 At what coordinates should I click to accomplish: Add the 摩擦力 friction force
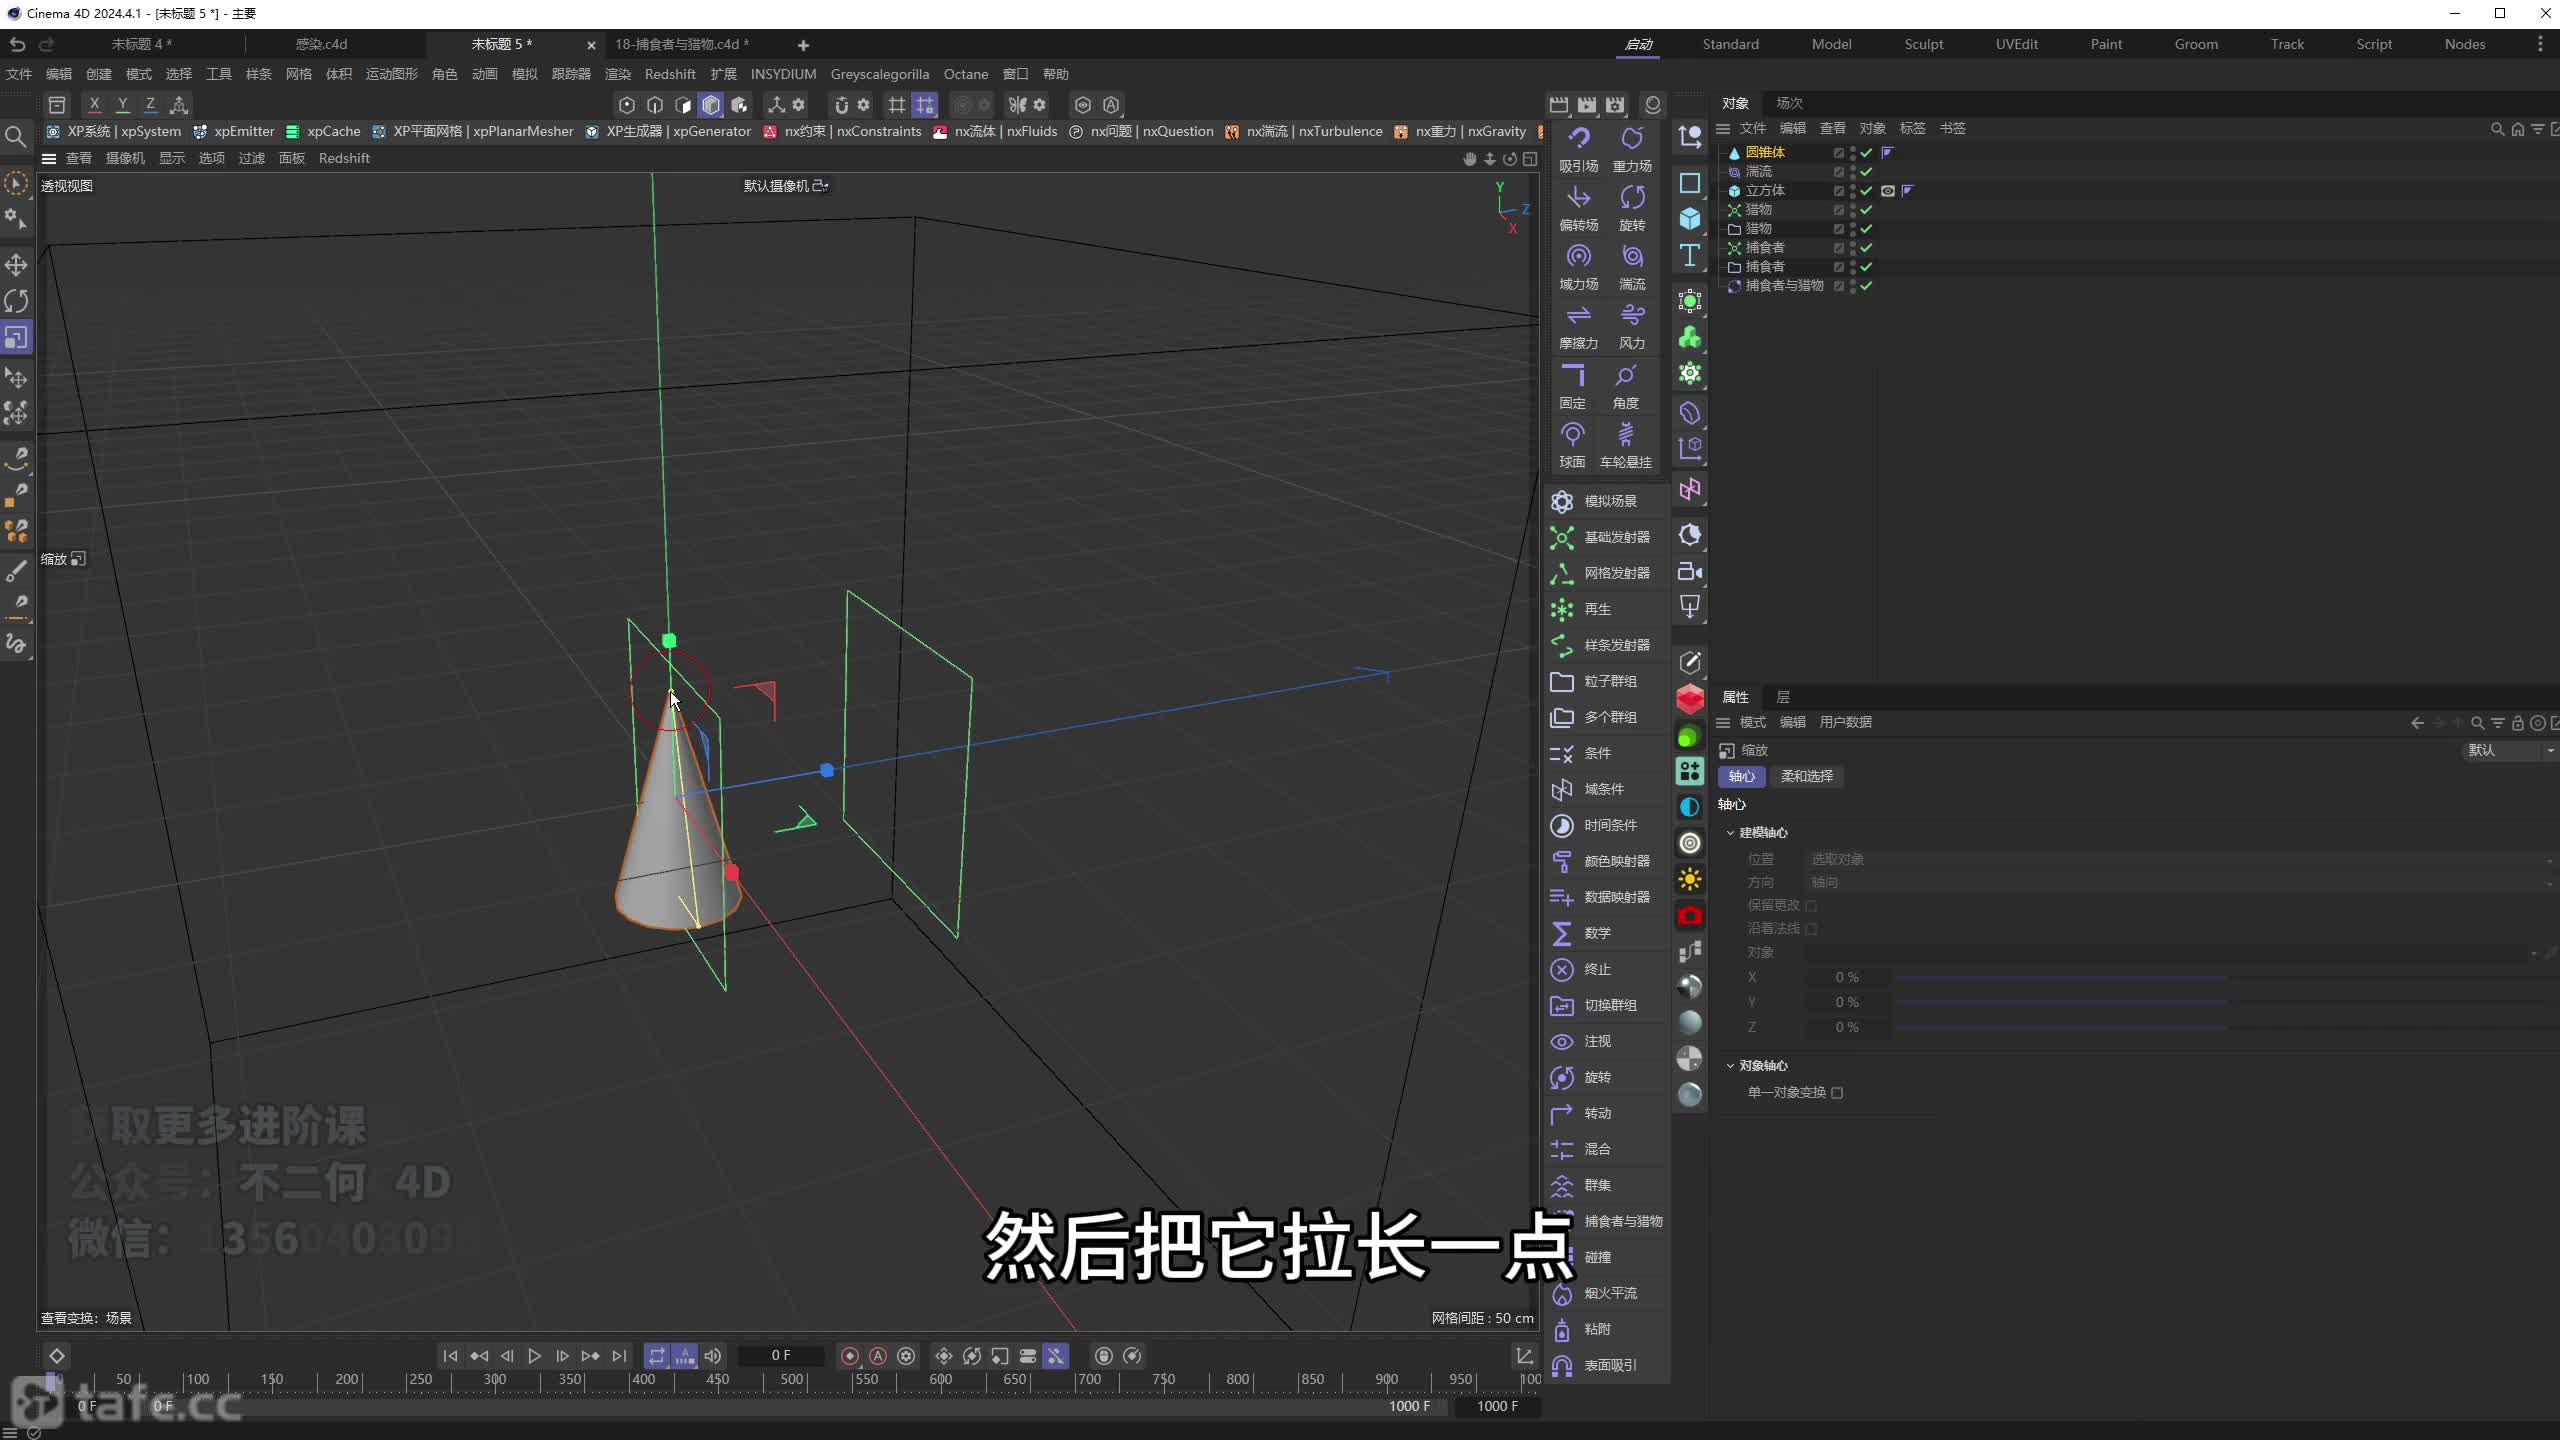(x=1578, y=326)
